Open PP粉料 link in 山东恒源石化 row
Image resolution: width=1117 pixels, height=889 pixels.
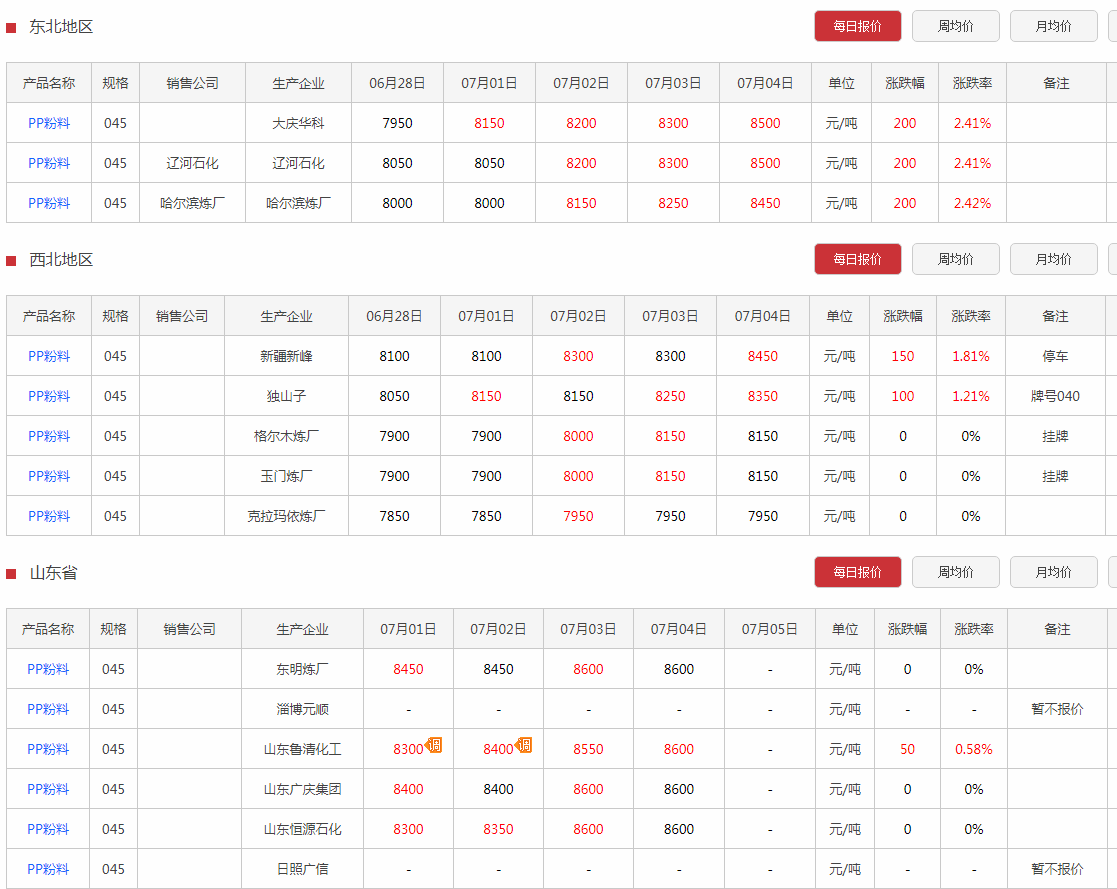click(x=48, y=828)
